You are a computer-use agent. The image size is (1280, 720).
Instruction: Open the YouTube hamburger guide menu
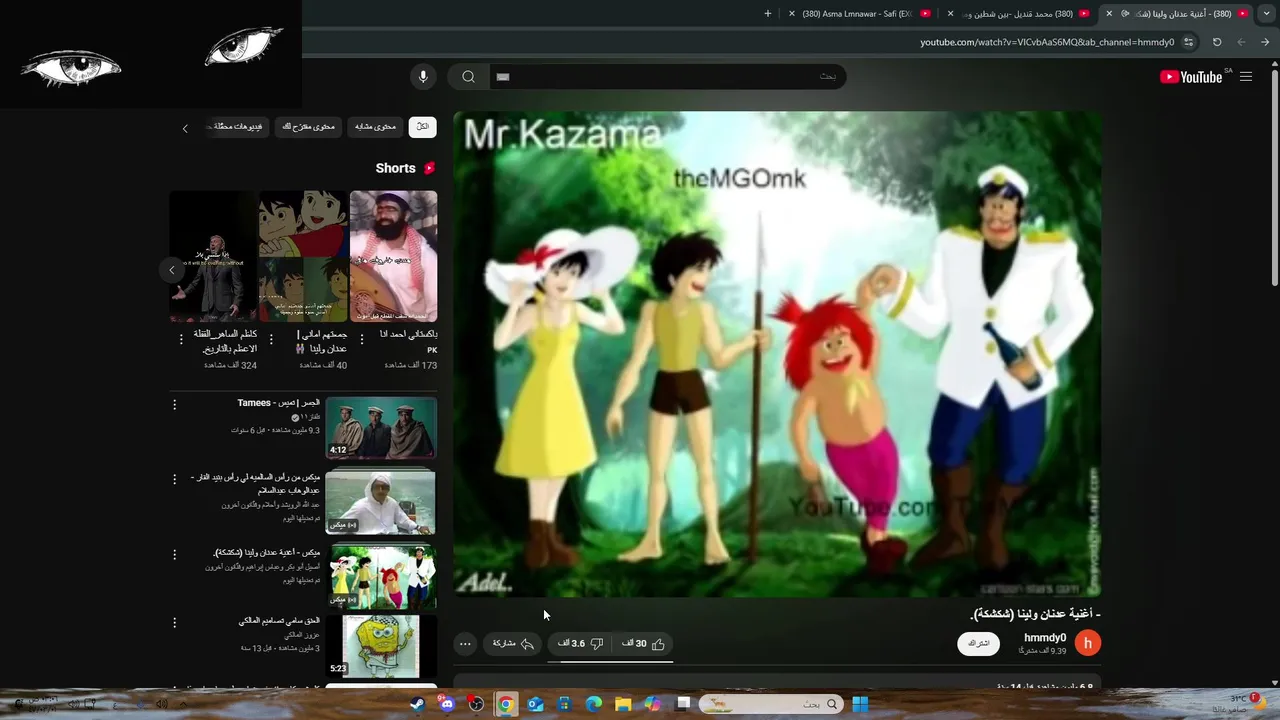tap(1246, 77)
